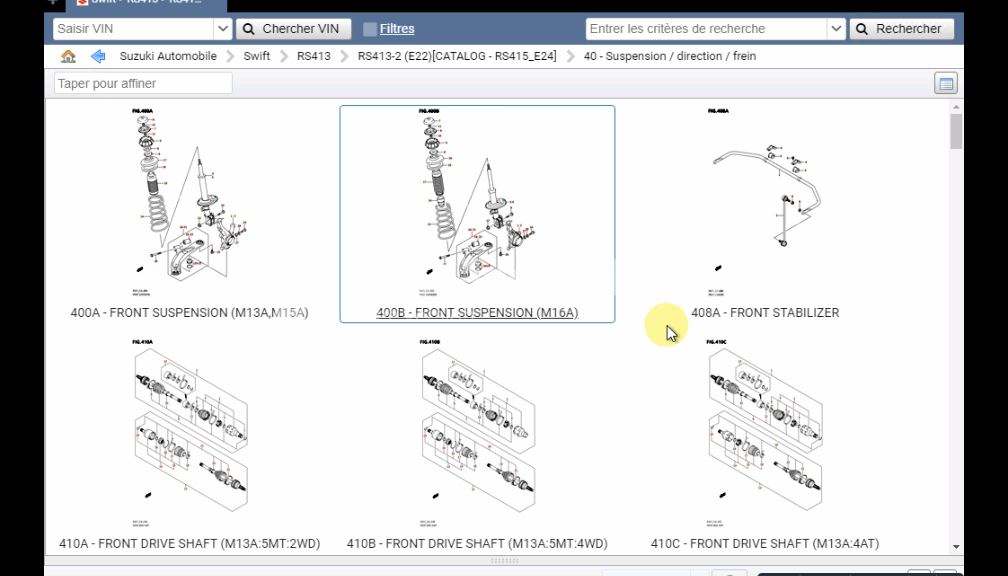This screenshot has width=1008, height=576.
Task: Click 410A - FRONT DRIVE SHAFT (M13A:5MT:2WD) label
Action: click(190, 544)
